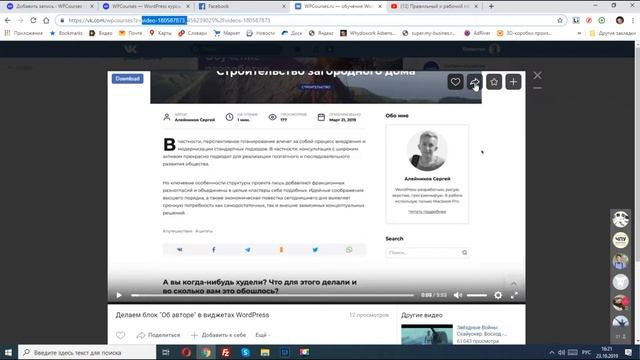The image size is (640, 360).
Task: Go to browser home page
Action: 46,20
